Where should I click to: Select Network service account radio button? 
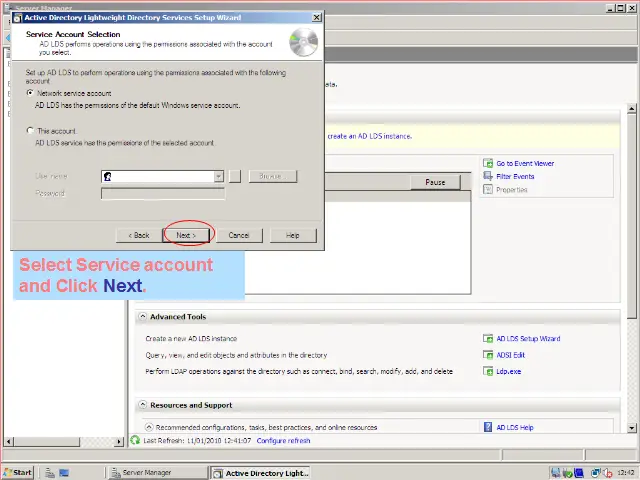coord(30,93)
